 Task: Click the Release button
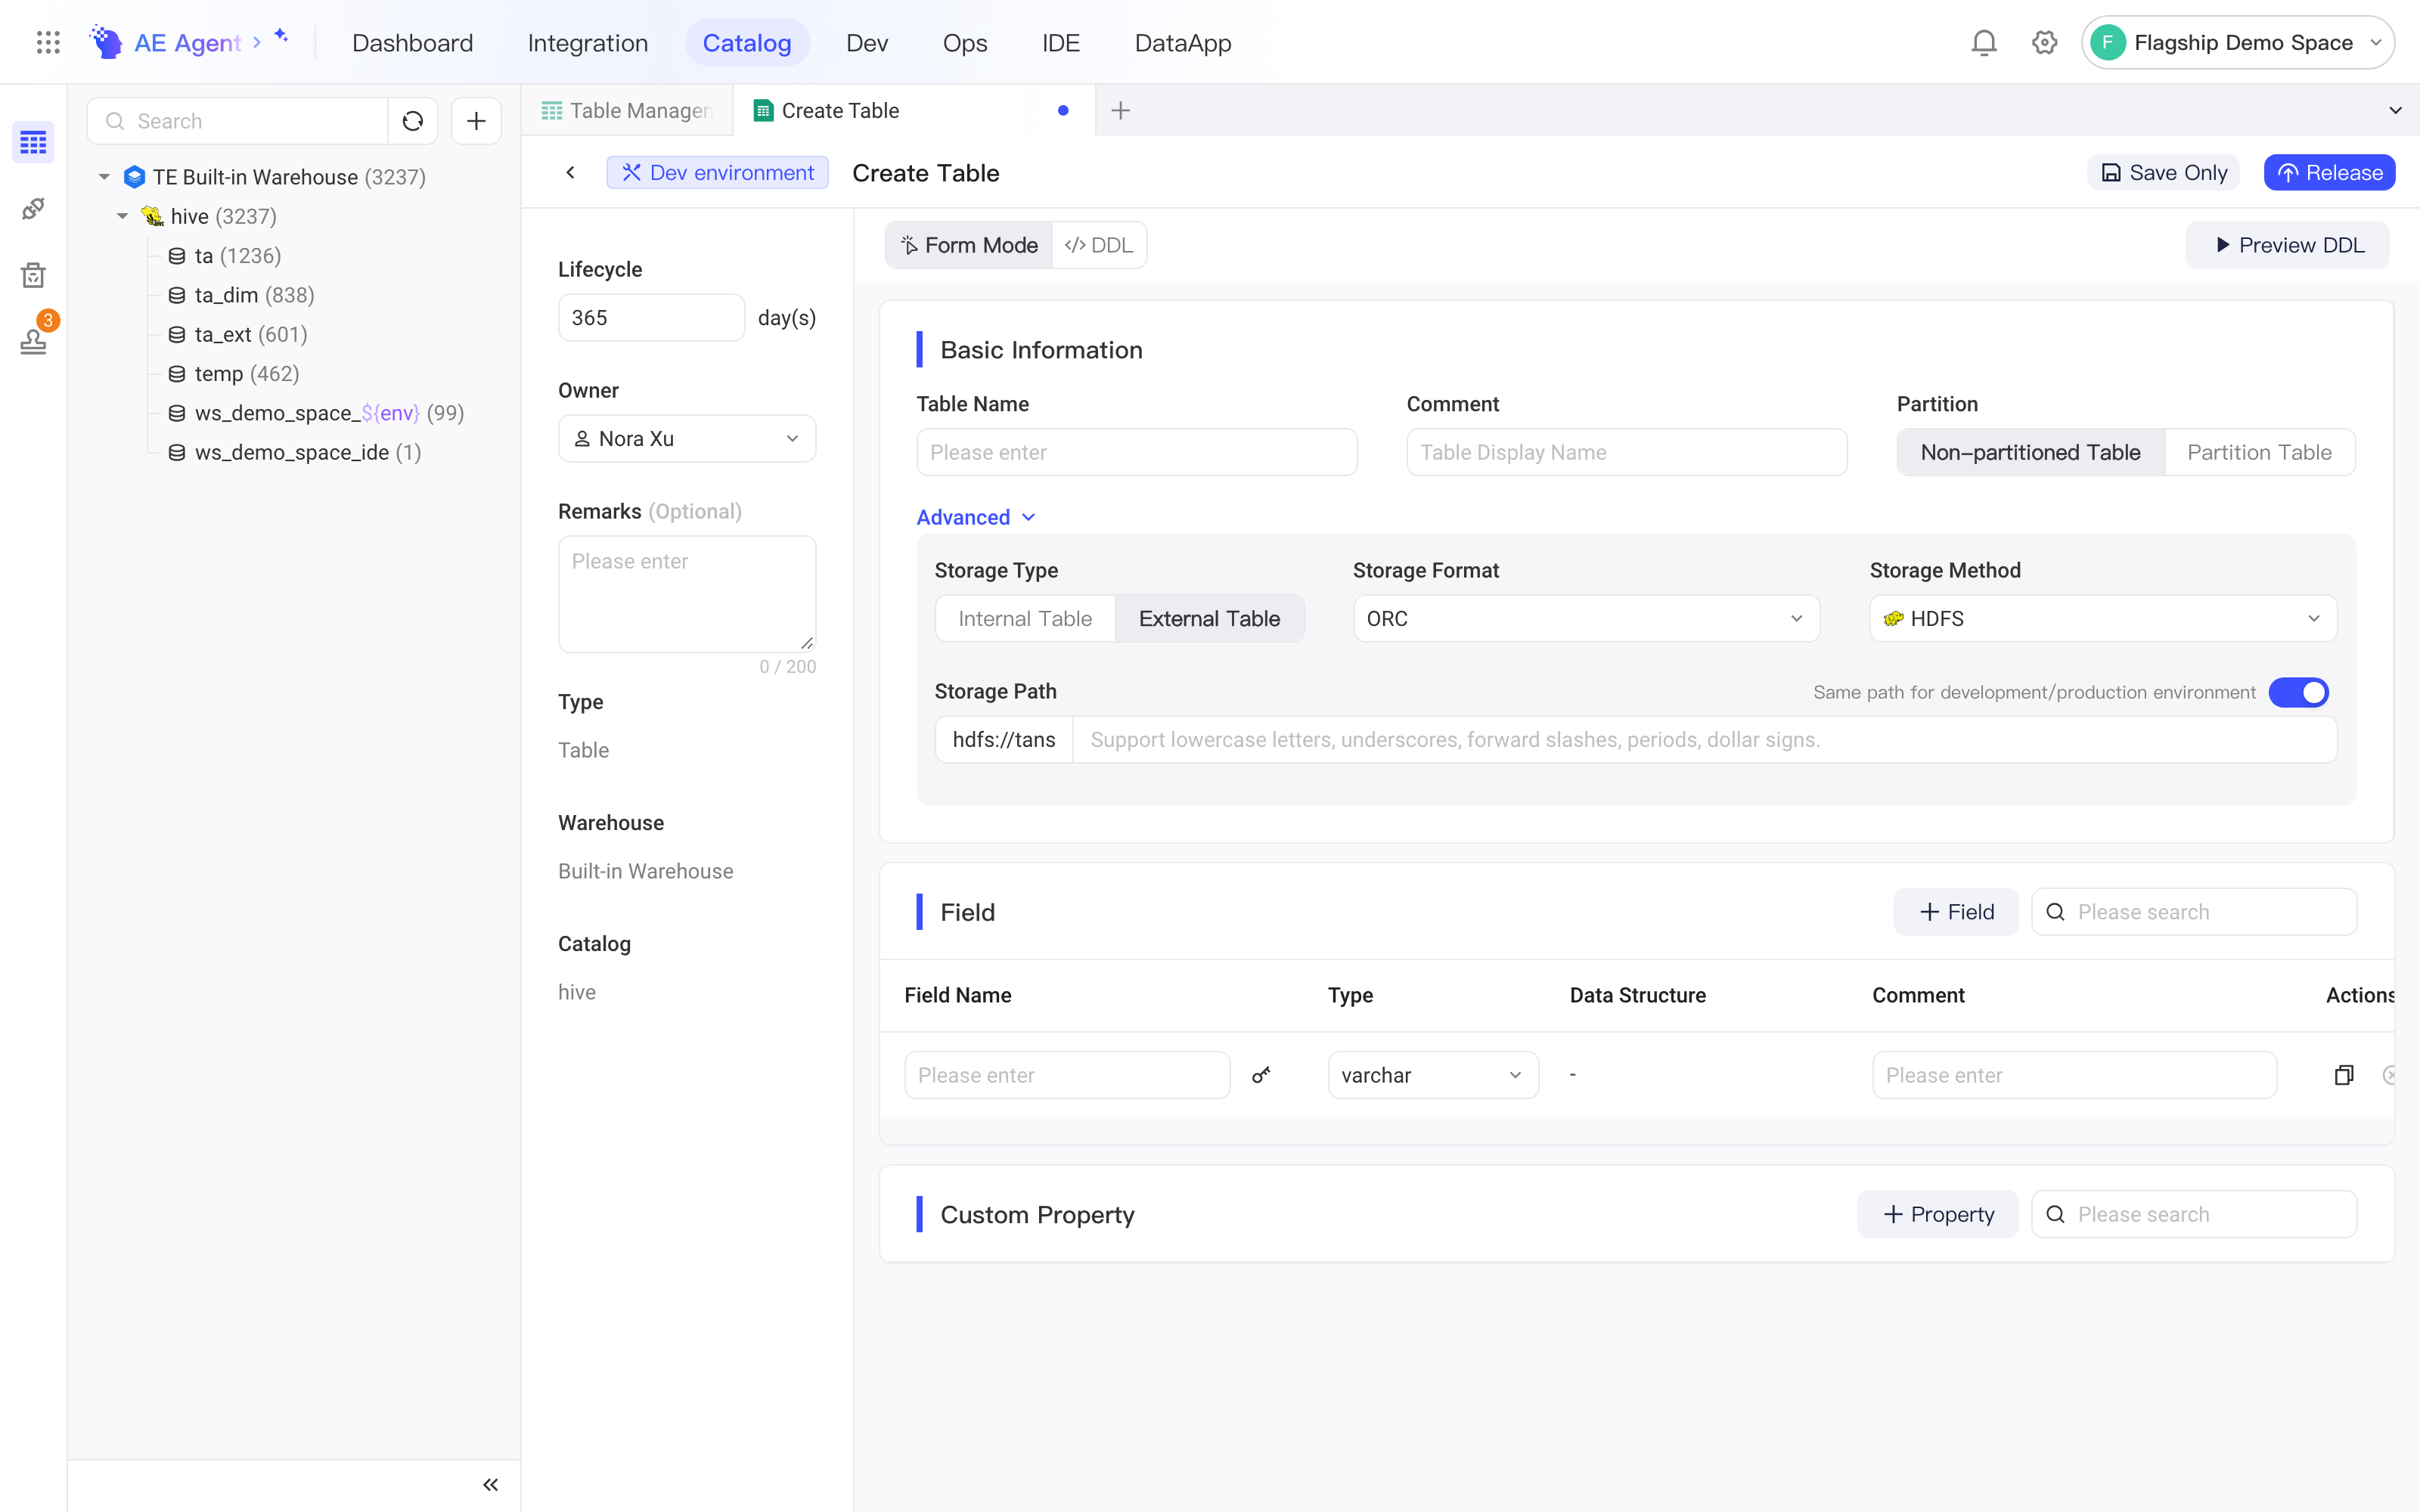point(2329,173)
